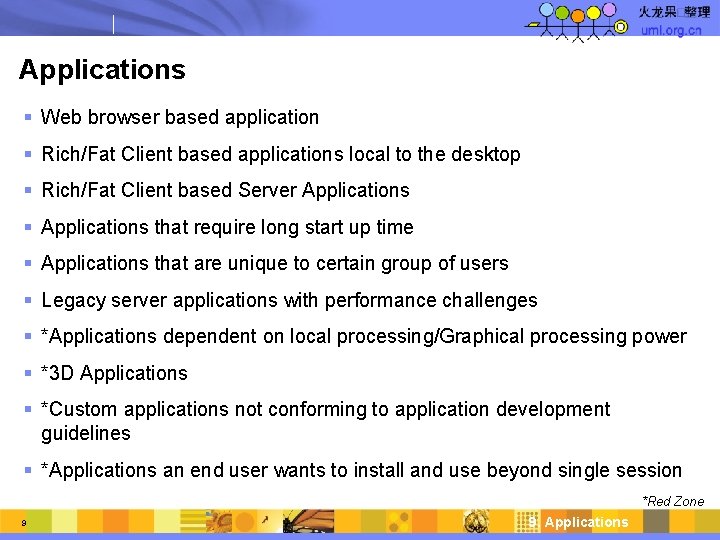Click the Chinese text beside the logo
This screenshot has width=720, height=540.
point(675,12)
